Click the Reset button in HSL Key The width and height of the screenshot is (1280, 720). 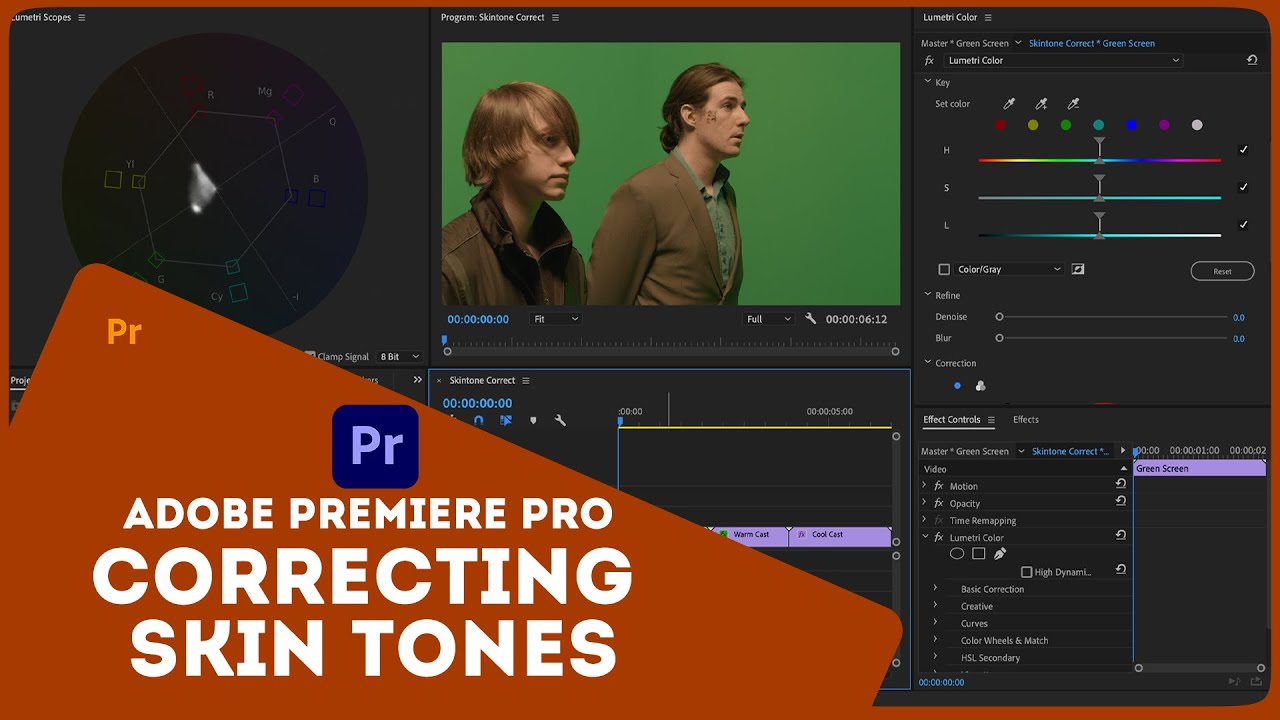(x=1222, y=271)
